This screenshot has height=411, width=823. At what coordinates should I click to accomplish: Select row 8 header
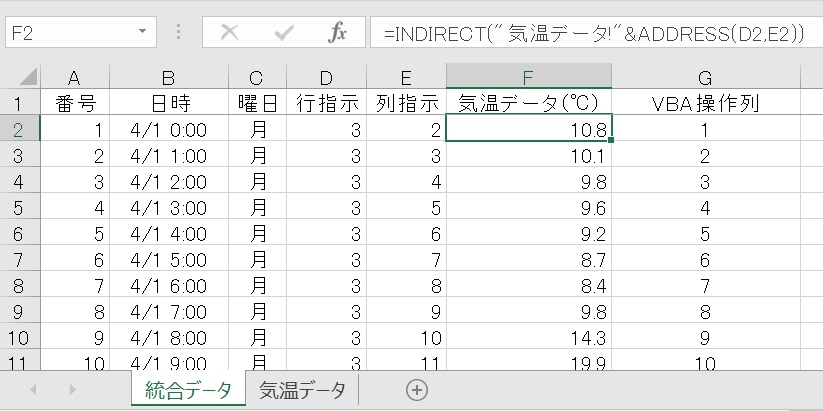pos(20,286)
